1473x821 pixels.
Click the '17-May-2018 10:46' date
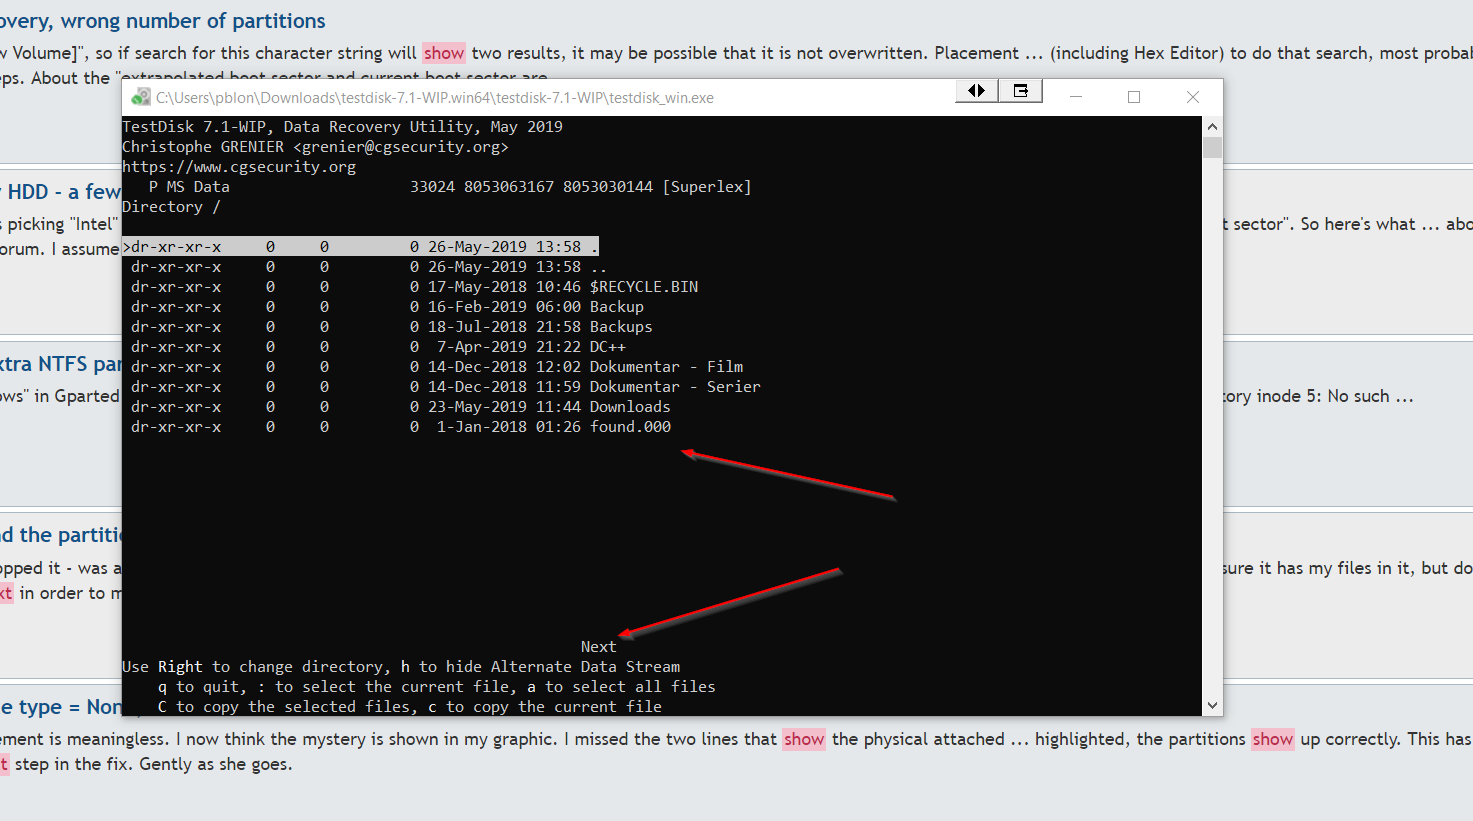click(504, 287)
